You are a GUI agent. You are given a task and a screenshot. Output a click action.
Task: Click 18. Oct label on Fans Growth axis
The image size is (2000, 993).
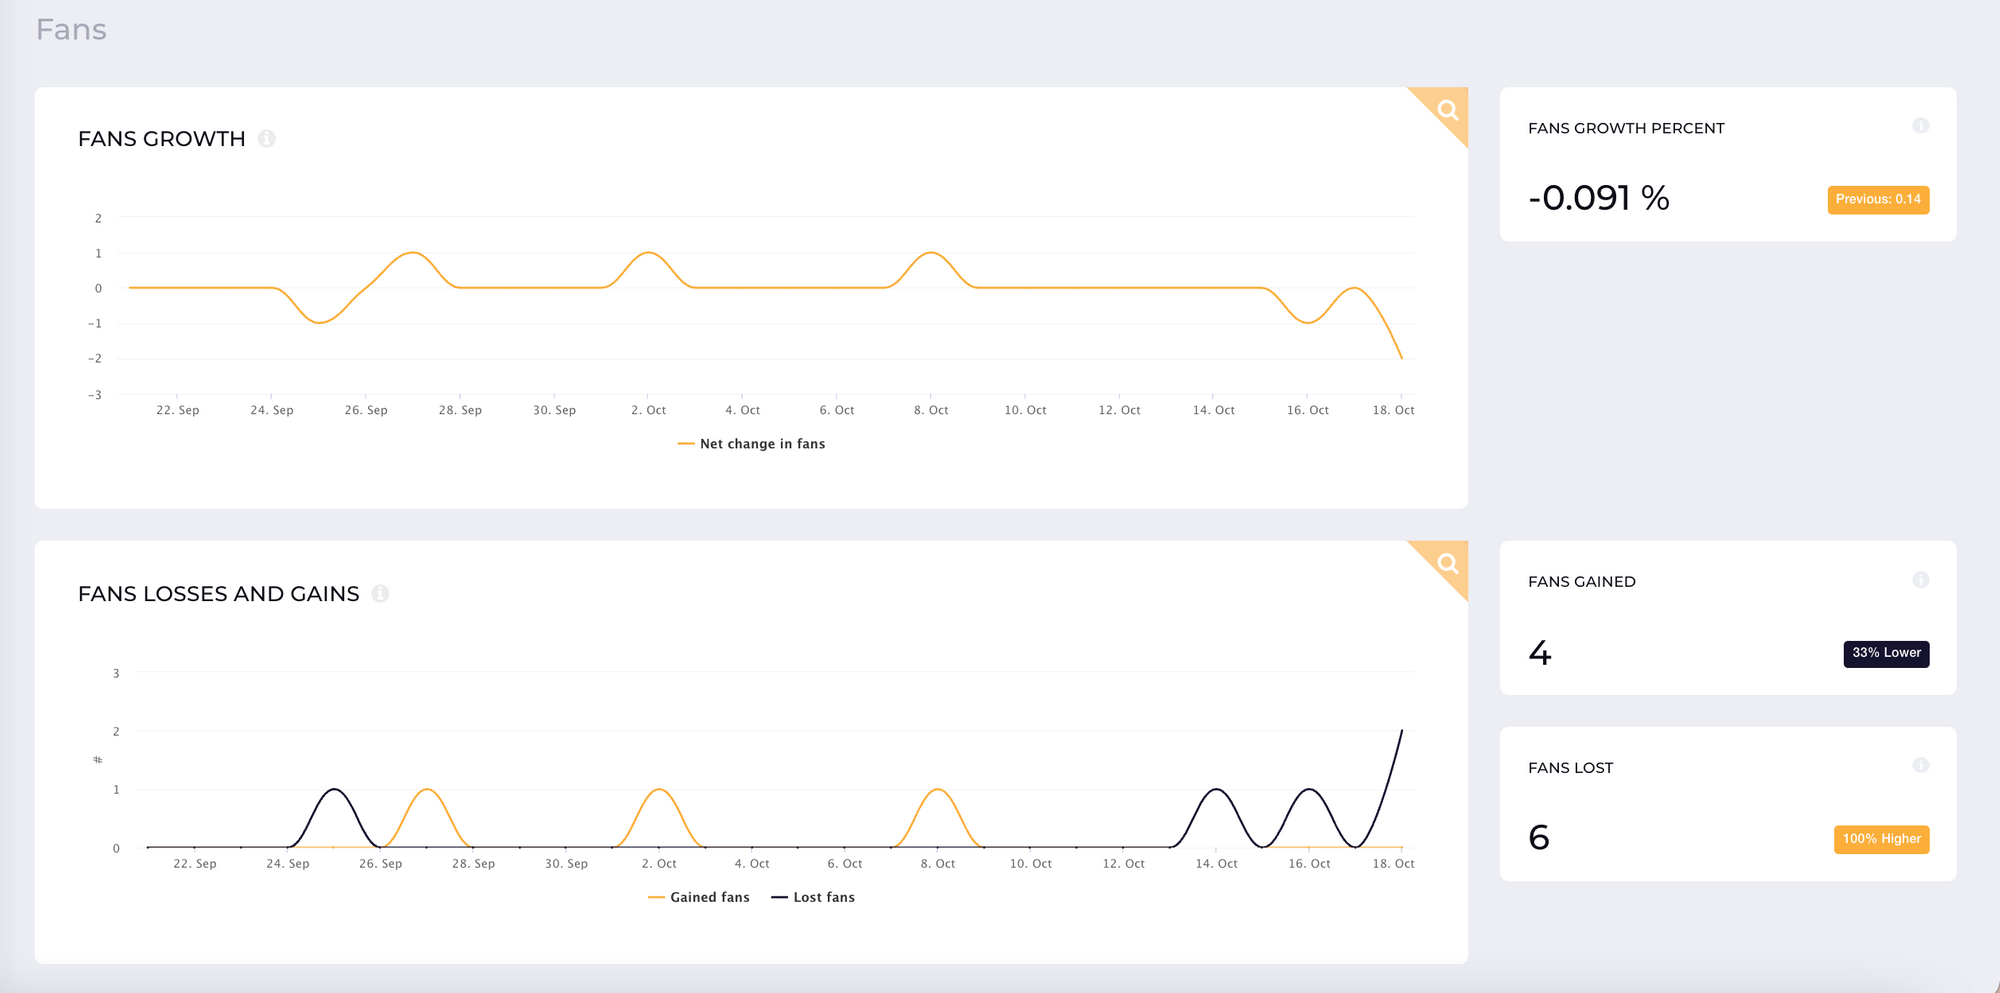coord(1393,410)
